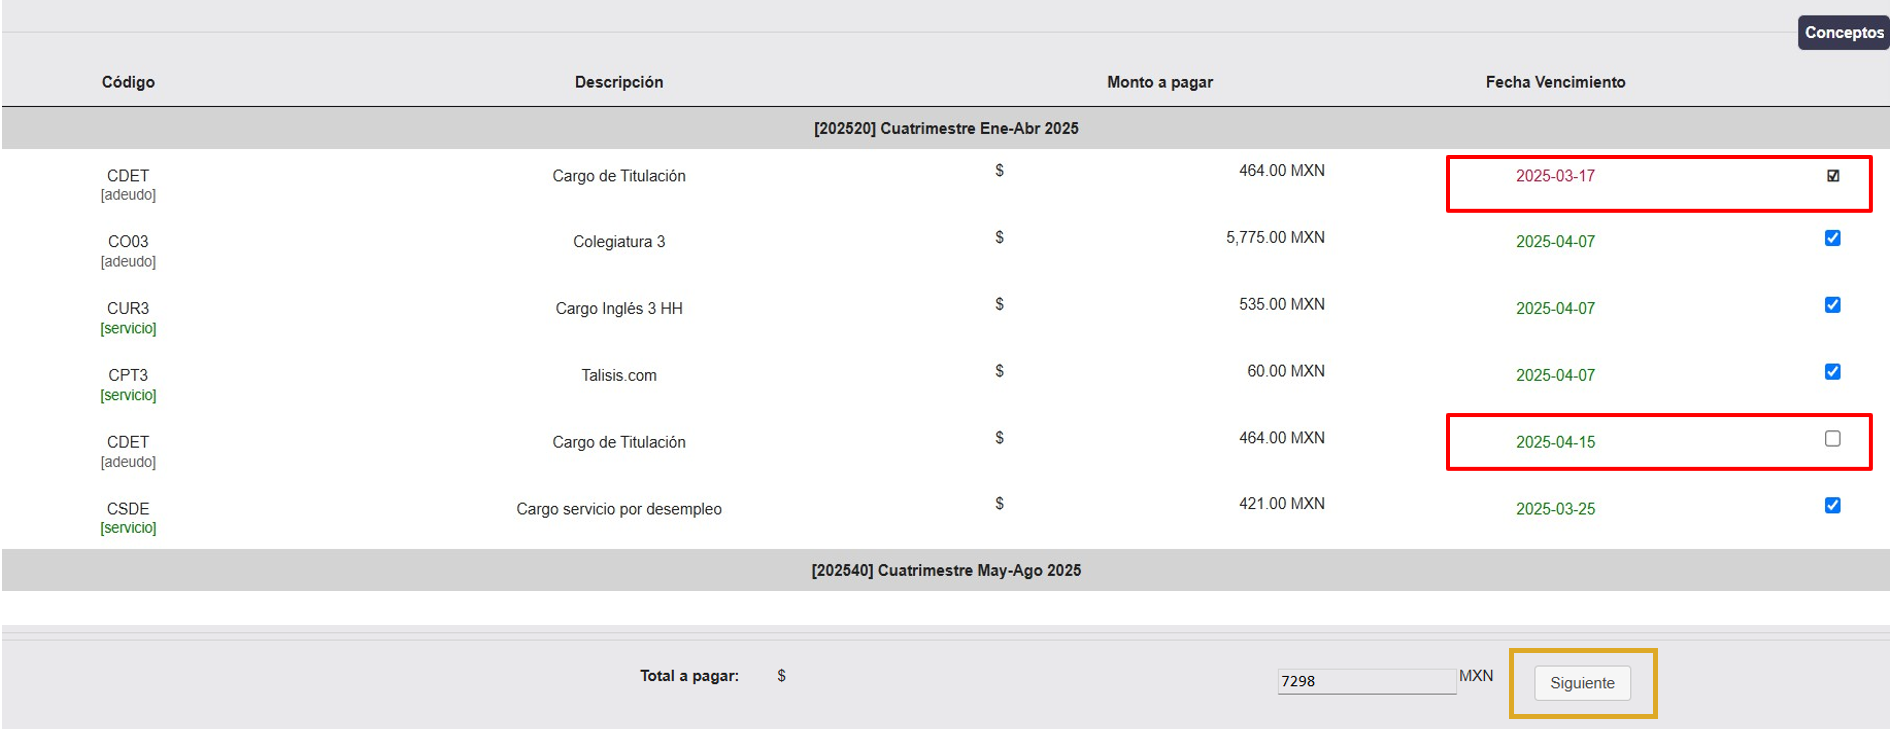Click the Cuatrimestre May-Ago 2025 section header
The image size is (1890, 729).
coord(945,570)
